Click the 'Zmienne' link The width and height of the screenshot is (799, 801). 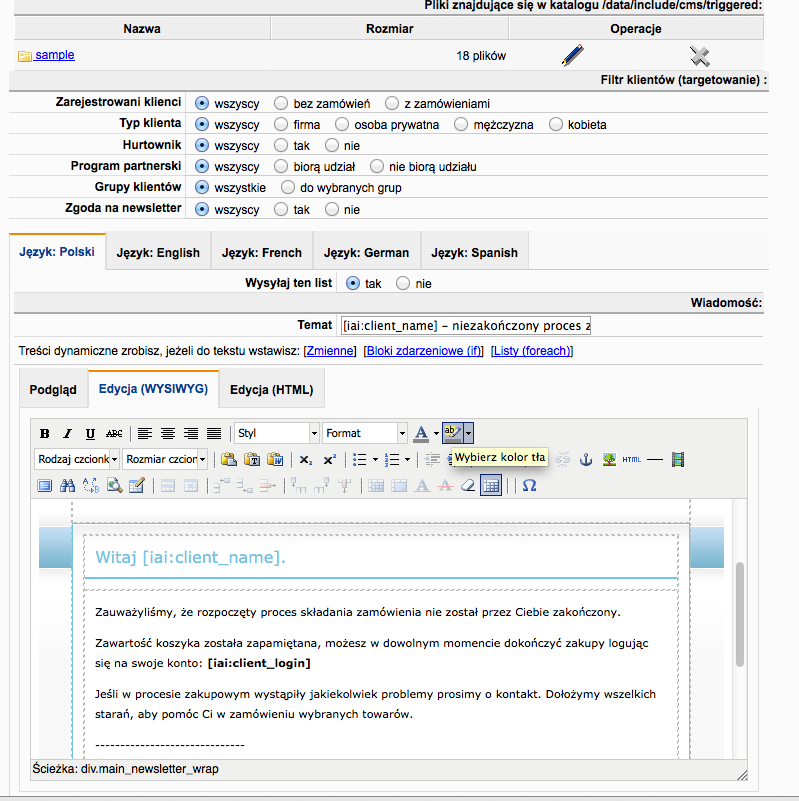pyautogui.click(x=329, y=351)
